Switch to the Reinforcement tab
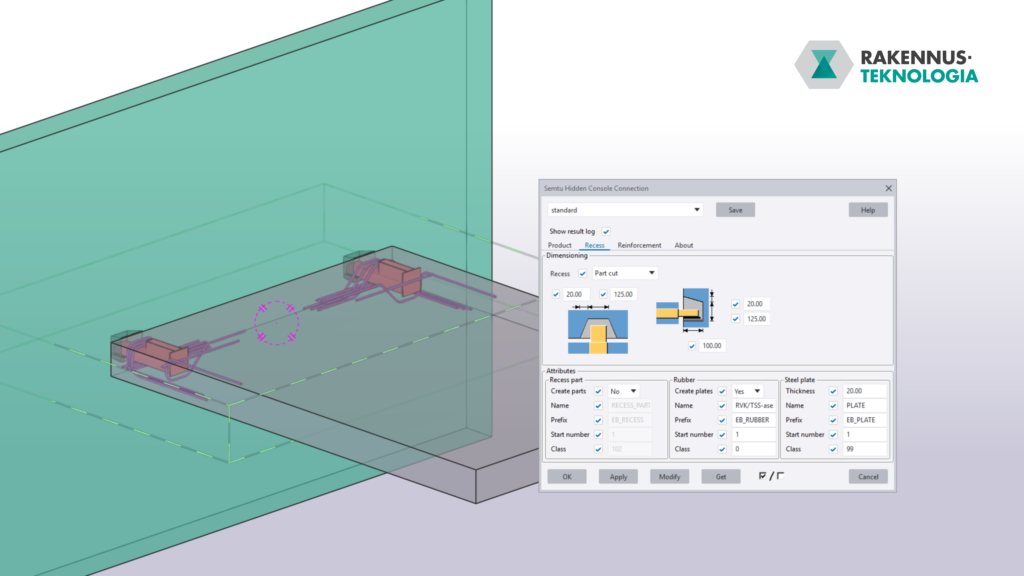The height and width of the screenshot is (576, 1024). pyautogui.click(x=639, y=245)
